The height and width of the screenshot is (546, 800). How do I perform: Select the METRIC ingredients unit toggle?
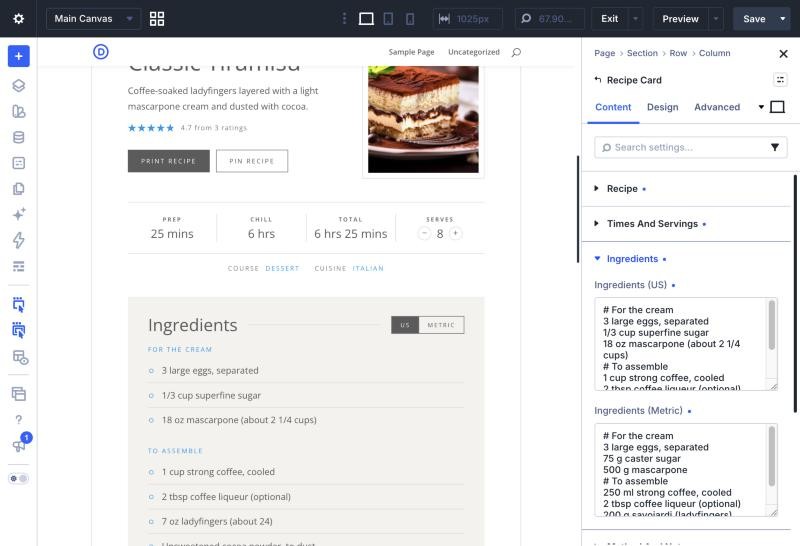coord(441,325)
